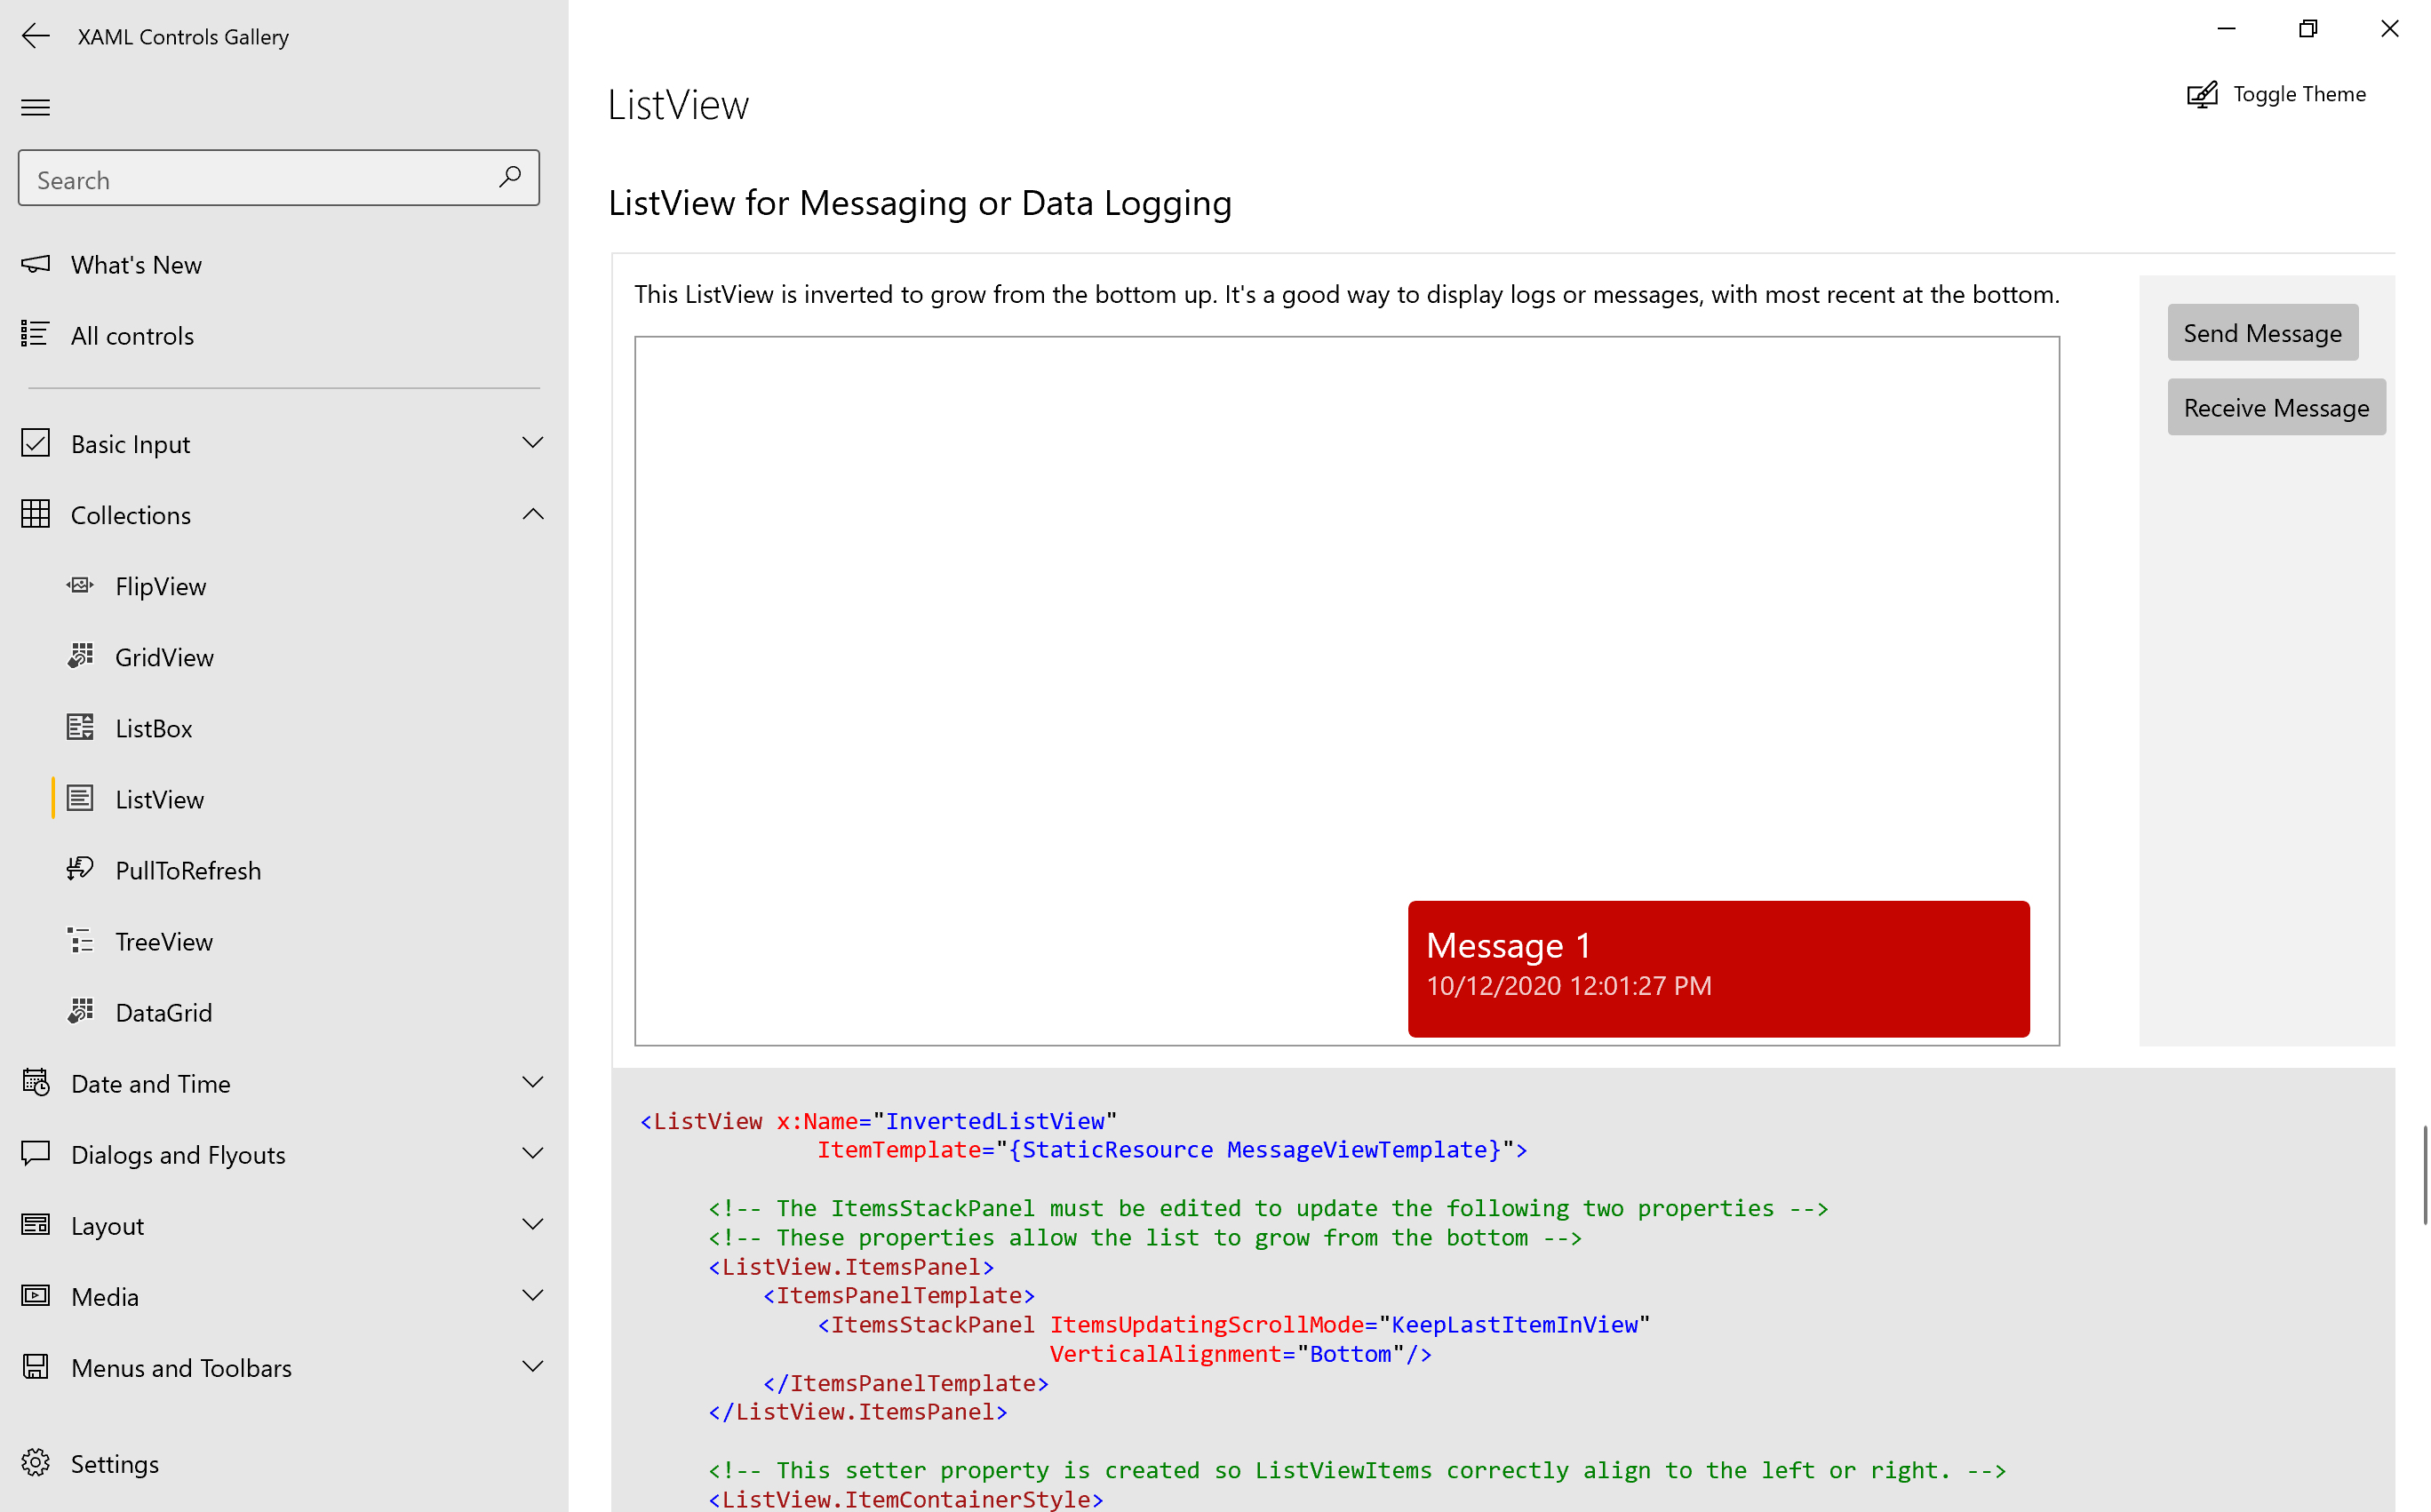Image resolution: width=2431 pixels, height=1512 pixels.
Task: Select the ListBox control icon
Action: pos(80,727)
